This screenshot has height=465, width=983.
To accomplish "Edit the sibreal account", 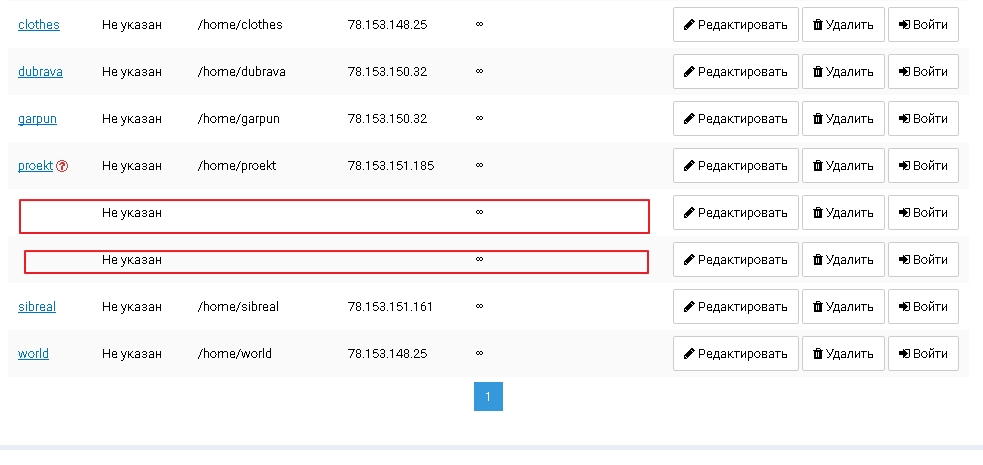I will (x=735, y=306).
